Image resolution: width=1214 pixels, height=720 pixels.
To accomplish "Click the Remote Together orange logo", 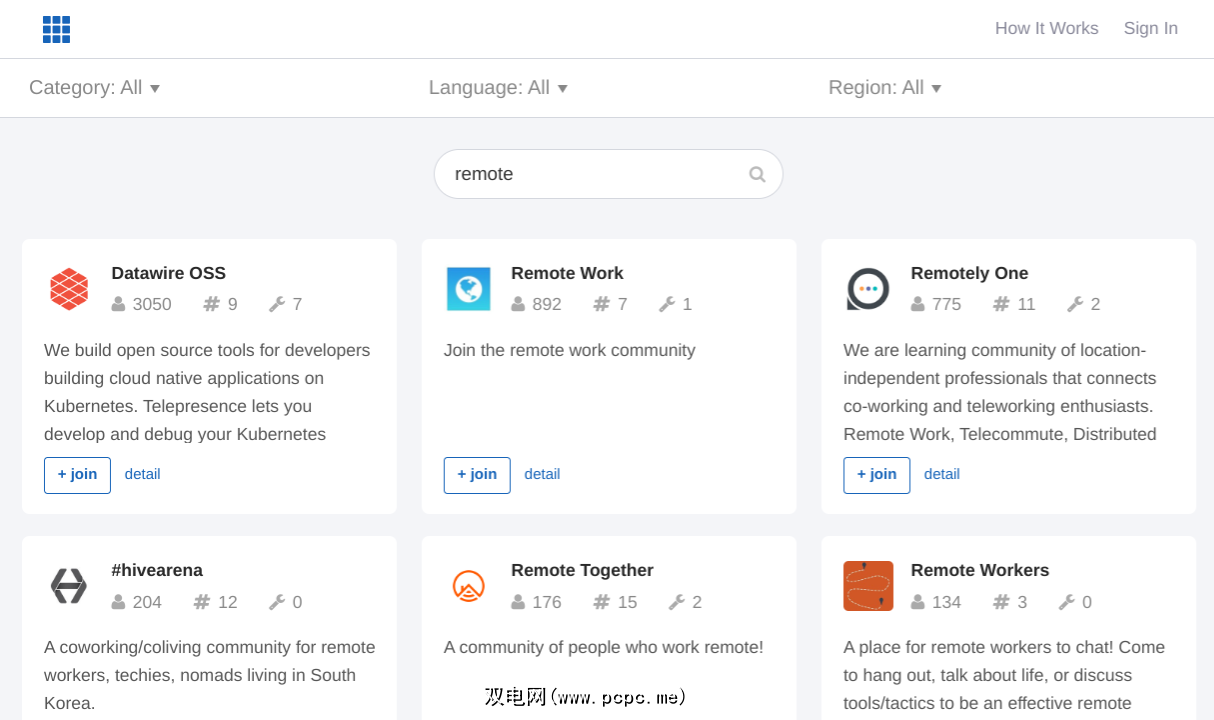I will (468, 586).
